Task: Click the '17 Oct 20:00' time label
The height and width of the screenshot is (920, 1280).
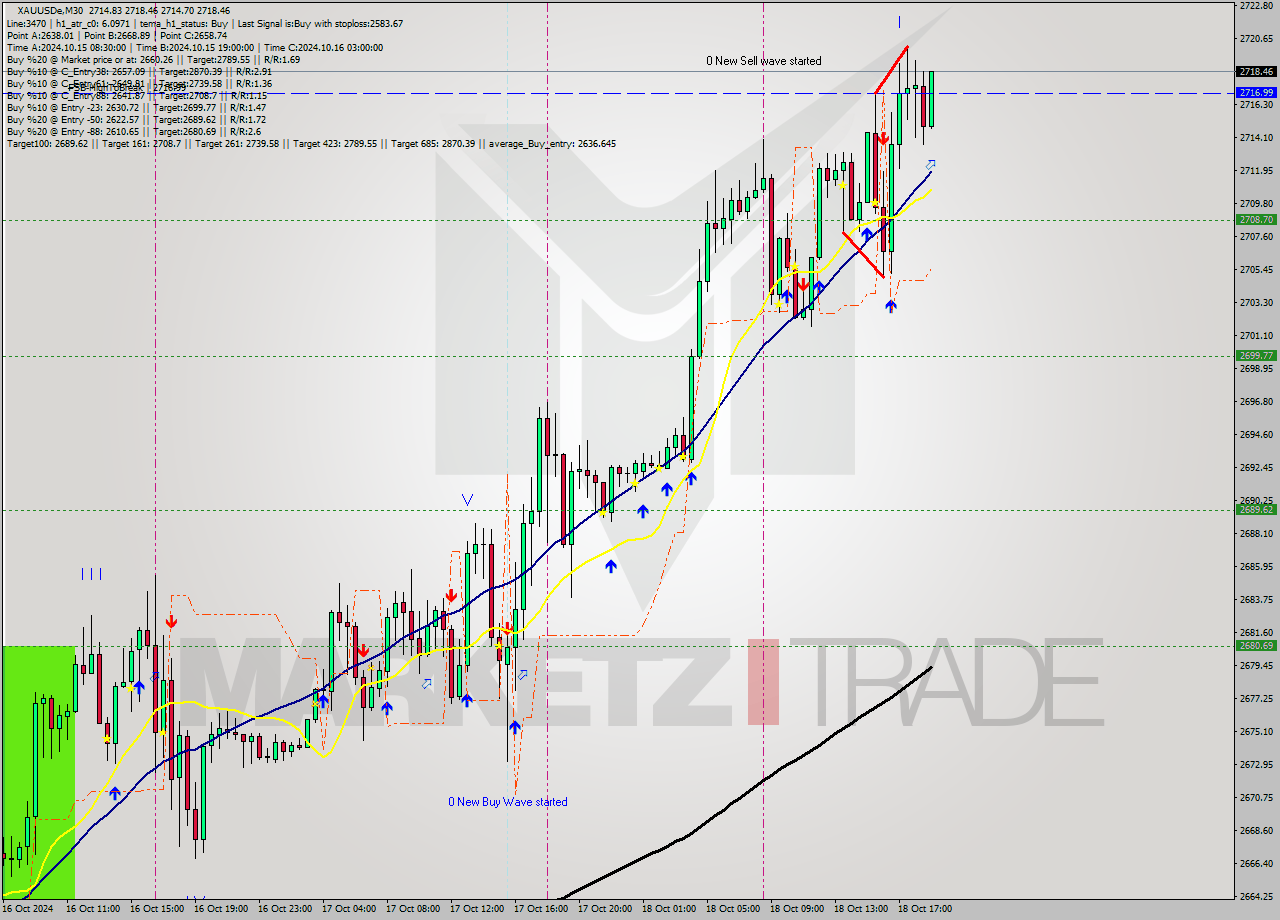Action: pyautogui.click(x=605, y=909)
